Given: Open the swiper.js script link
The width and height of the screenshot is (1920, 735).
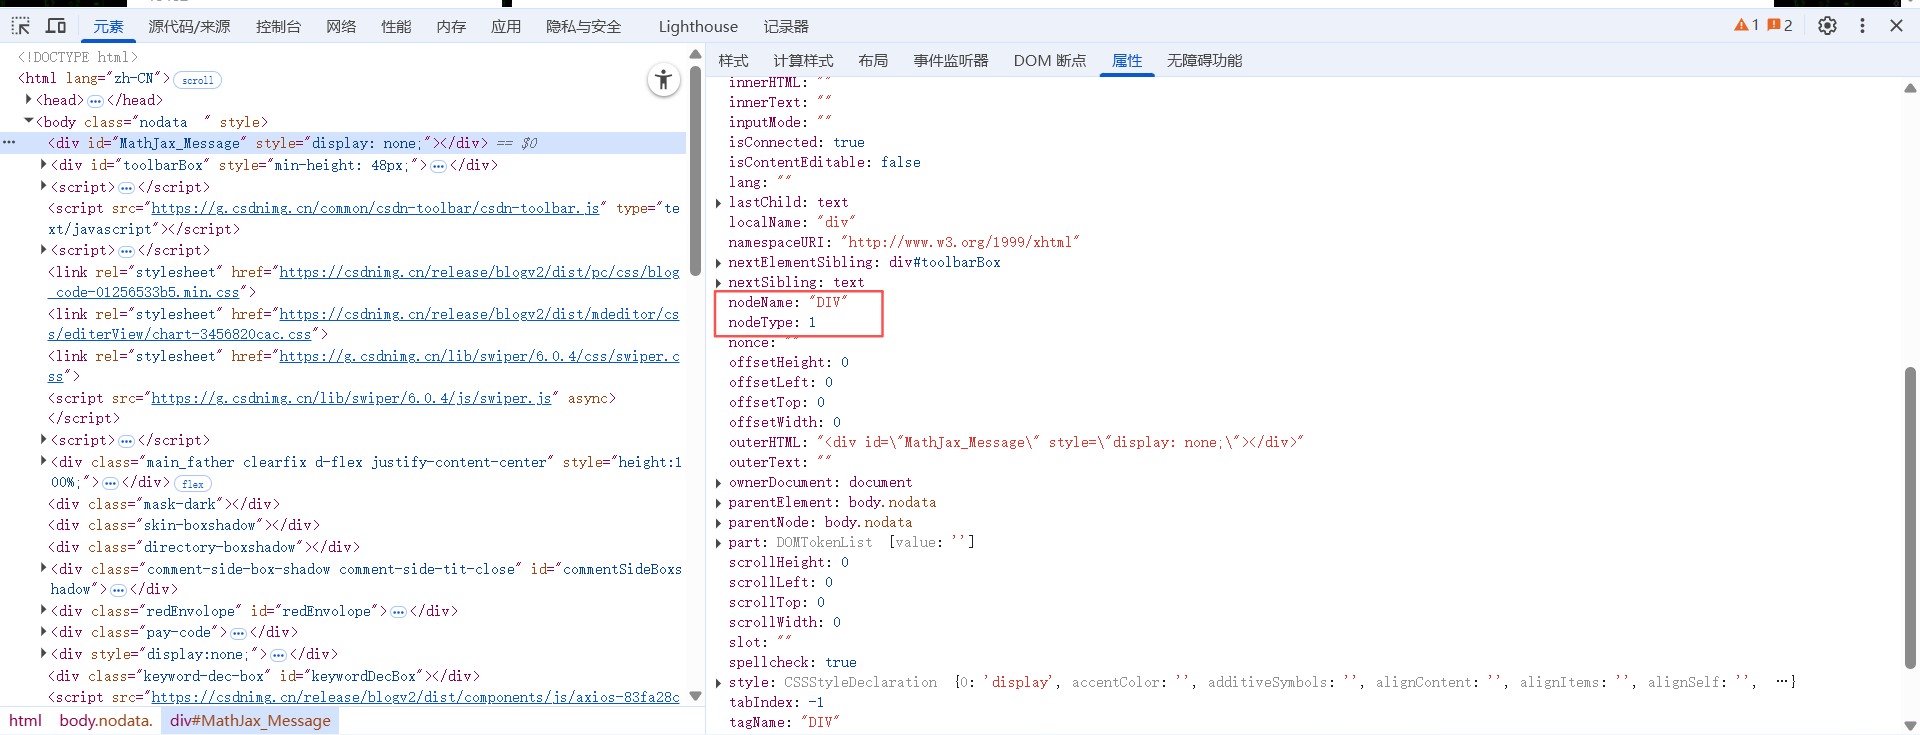Looking at the screenshot, I should click(x=351, y=398).
